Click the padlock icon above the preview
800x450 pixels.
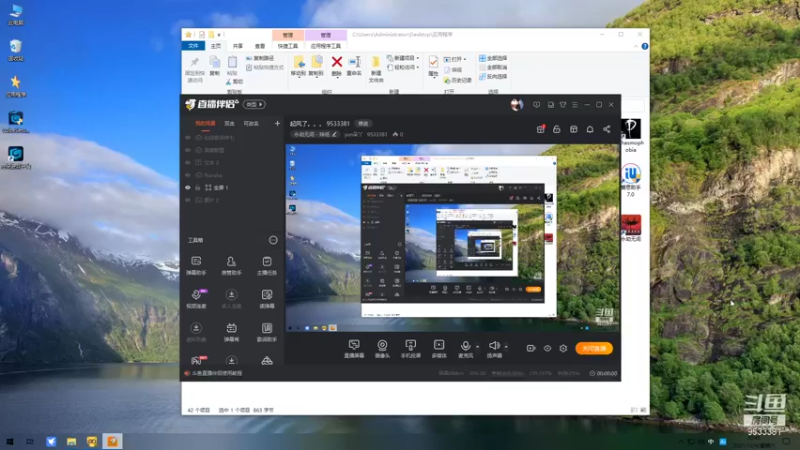557,129
